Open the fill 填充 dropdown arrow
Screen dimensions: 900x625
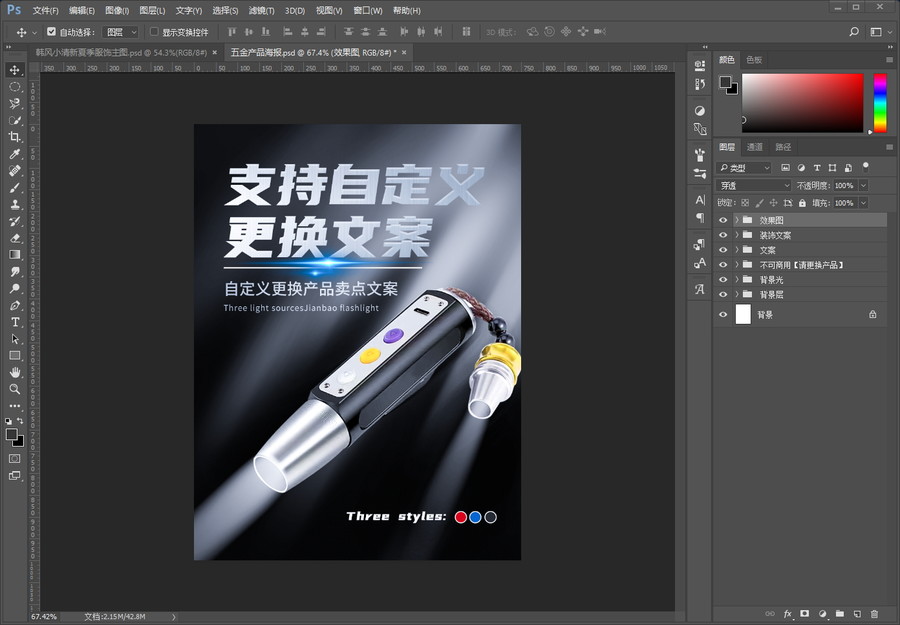[x=863, y=203]
